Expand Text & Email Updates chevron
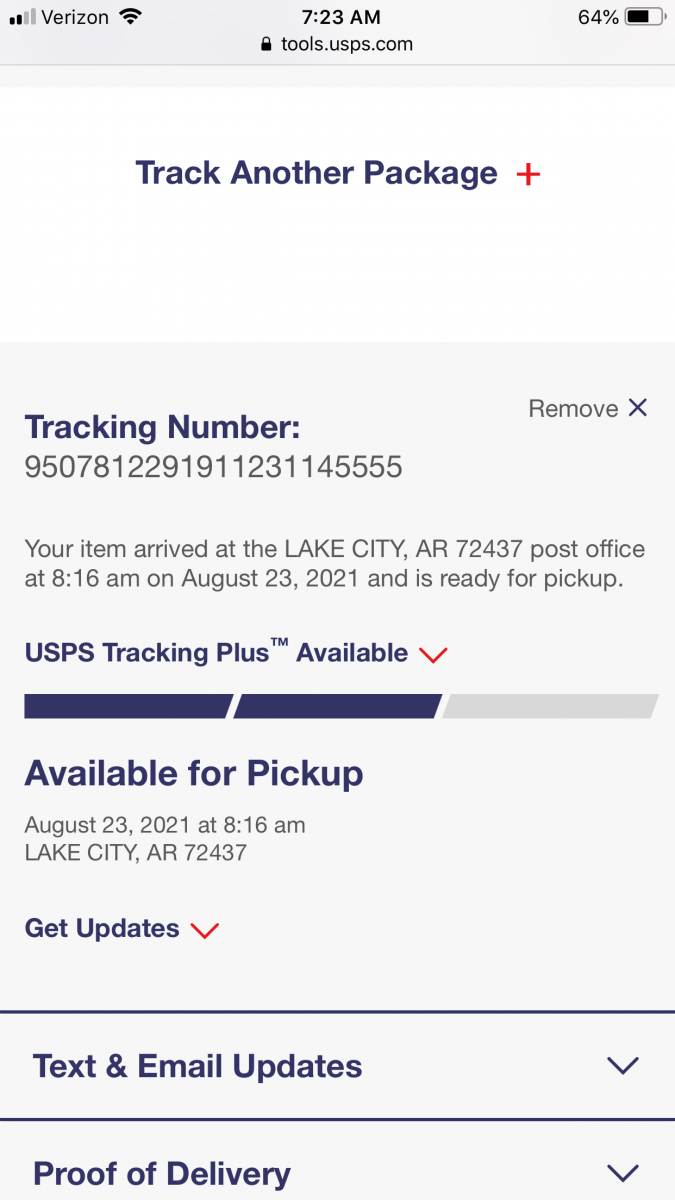This screenshot has width=675, height=1200. 622,1066
